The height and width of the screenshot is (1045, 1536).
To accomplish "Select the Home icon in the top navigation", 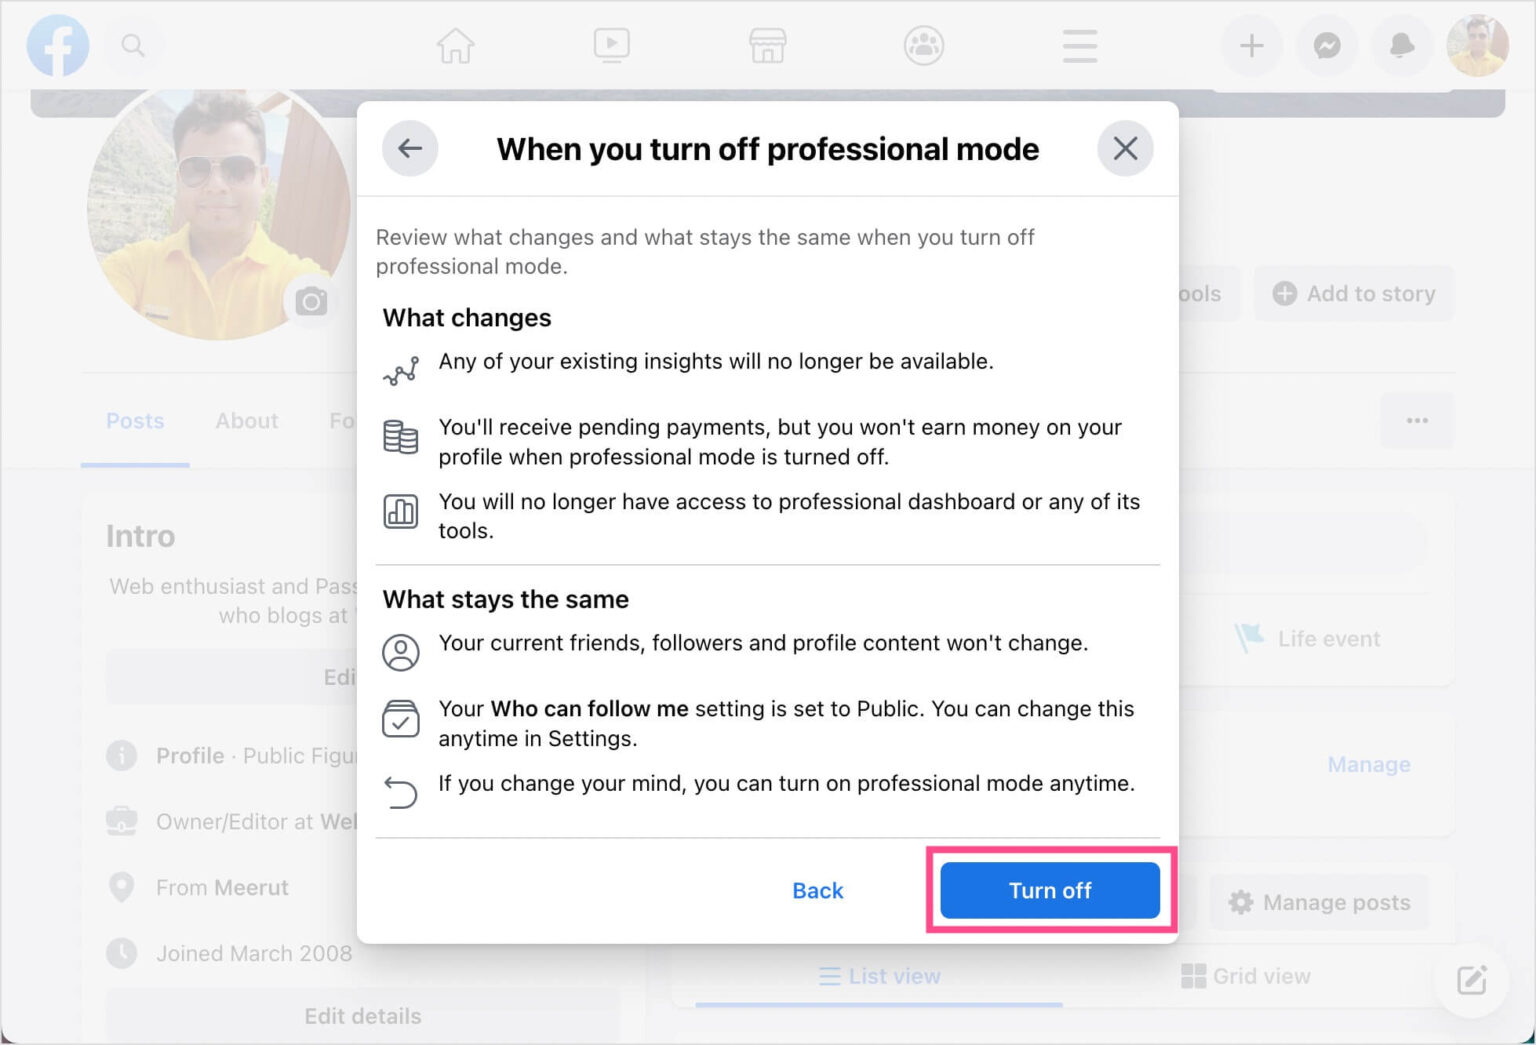I will [456, 45].
